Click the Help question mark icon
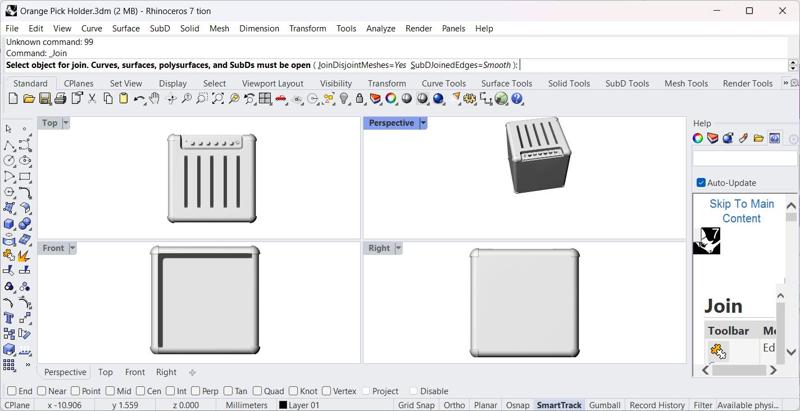Image resolution: width=800 pixels, height=411 pixels. coord(517,99)
